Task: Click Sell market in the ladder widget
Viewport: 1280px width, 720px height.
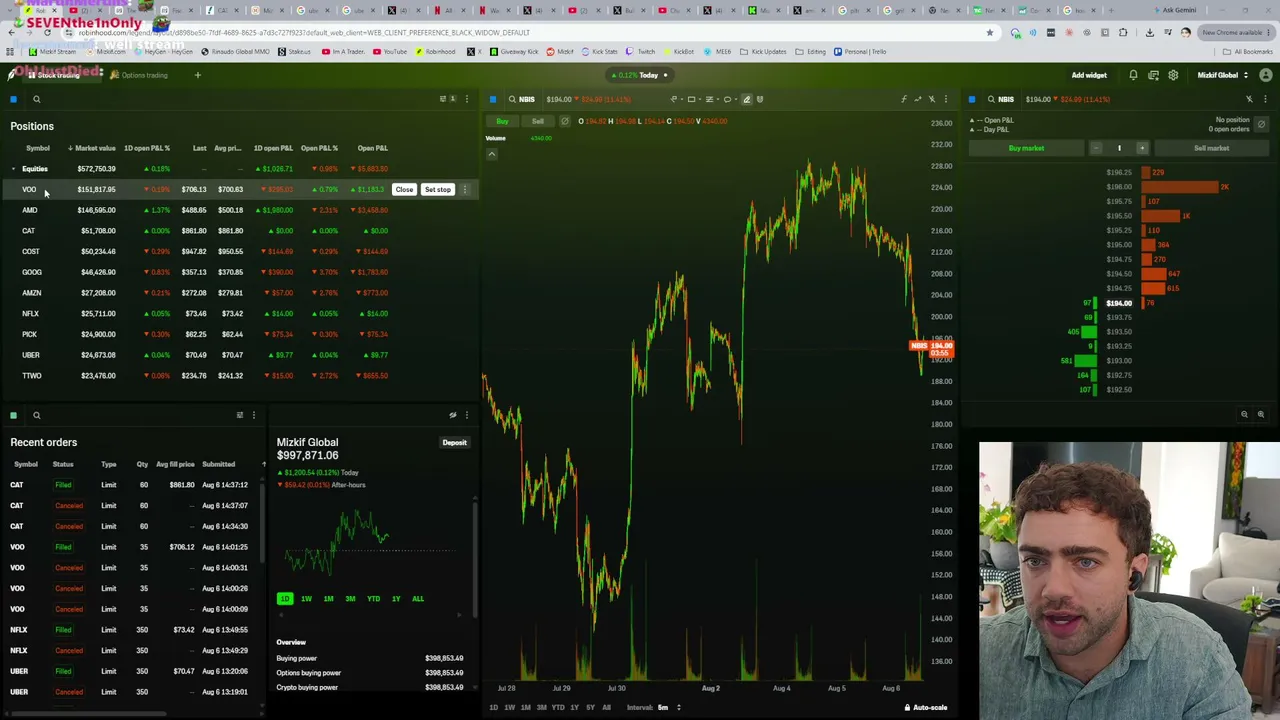Action: pyautogui.click(x=1211, y=148)
